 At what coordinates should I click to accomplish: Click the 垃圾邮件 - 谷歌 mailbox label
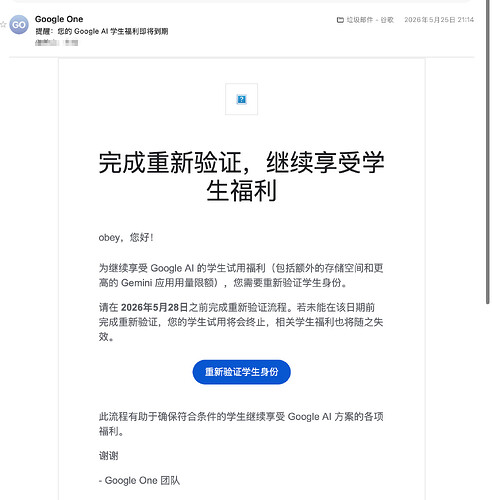click(370, 20)
